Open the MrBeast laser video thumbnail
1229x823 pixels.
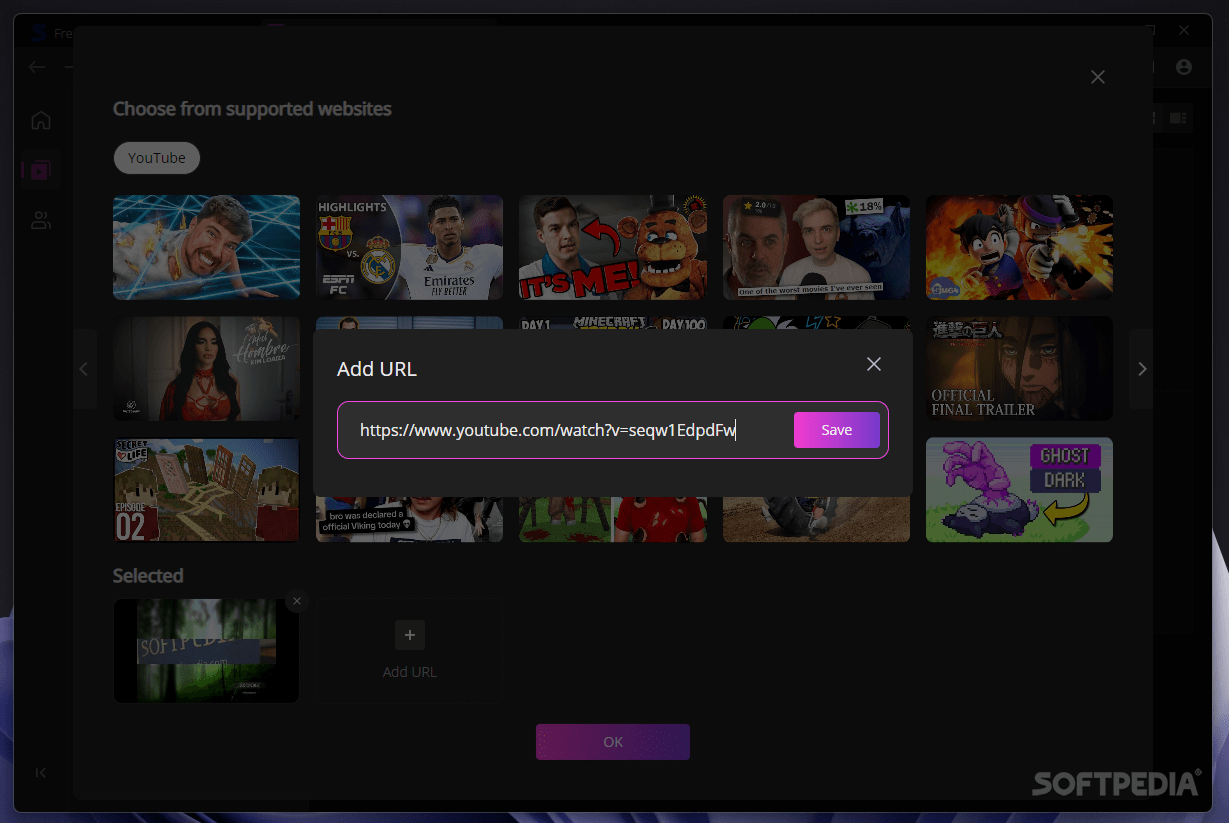coord(206,247)
